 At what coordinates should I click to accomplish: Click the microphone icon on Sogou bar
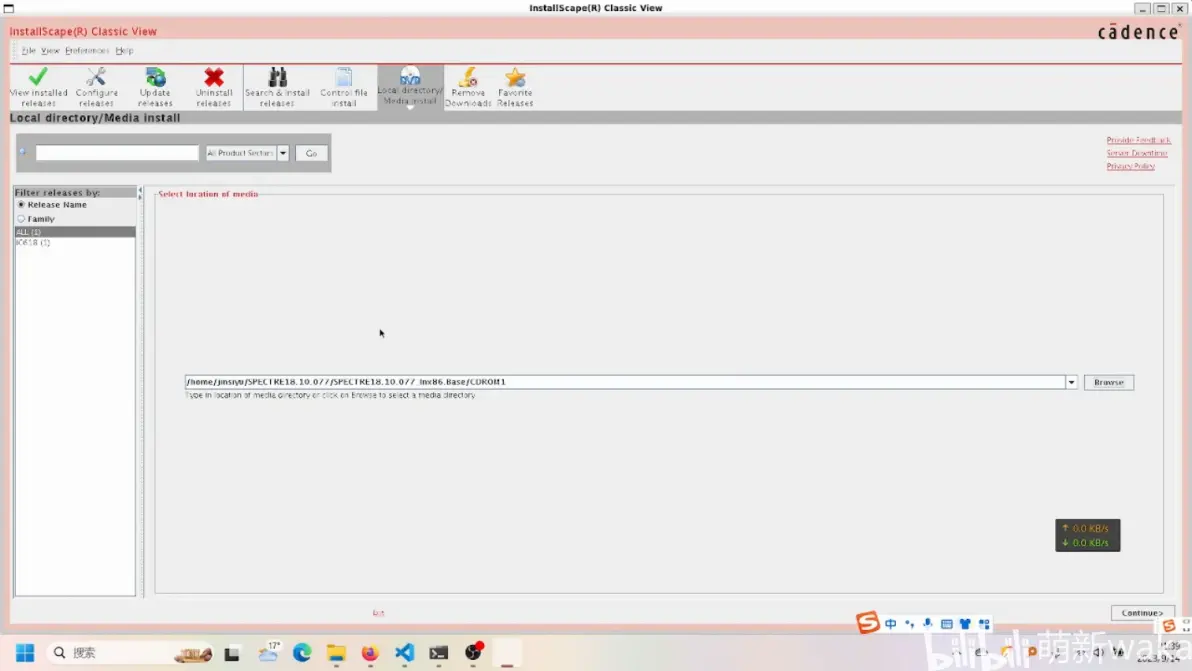[927, 624]
